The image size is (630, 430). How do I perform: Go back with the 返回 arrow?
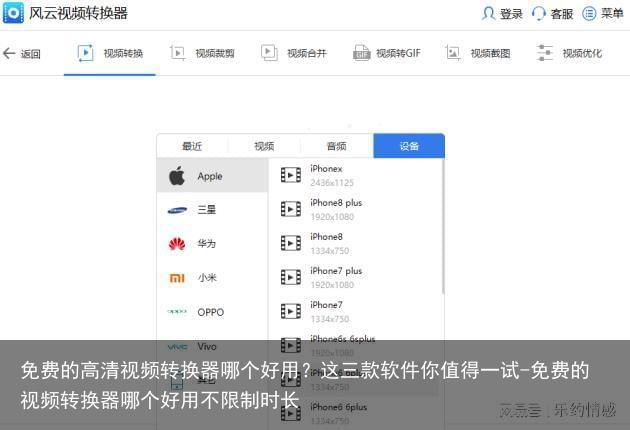pyautogui.click(x=9, y=53)
